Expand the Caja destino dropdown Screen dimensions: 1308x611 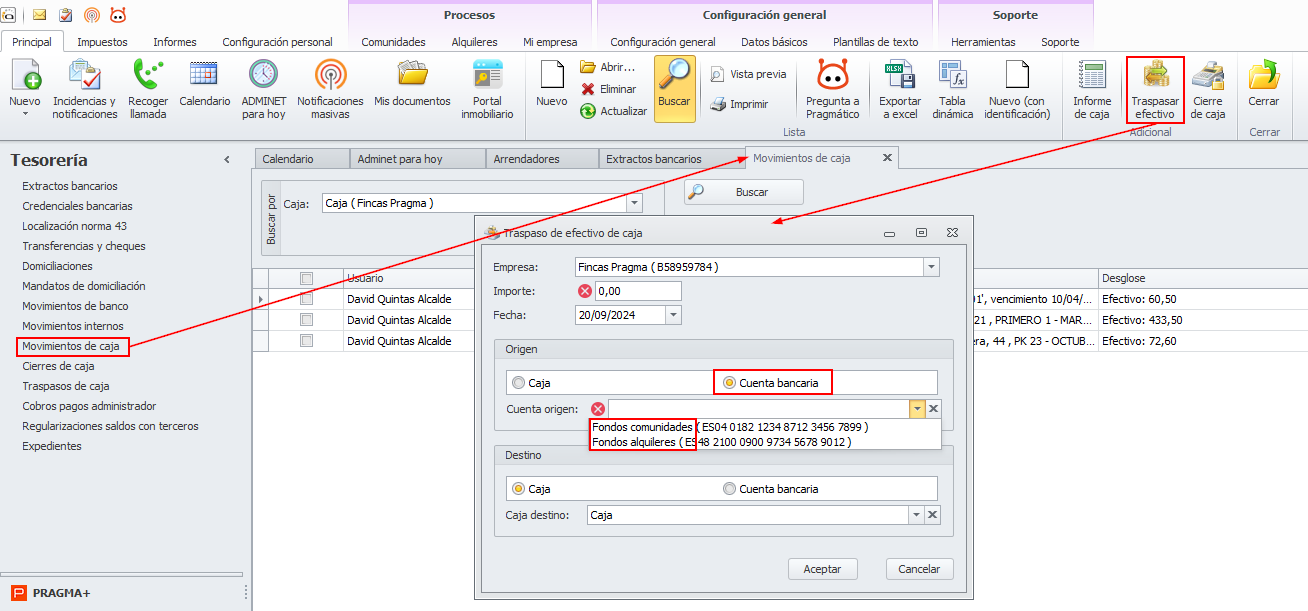coord(915,515)
